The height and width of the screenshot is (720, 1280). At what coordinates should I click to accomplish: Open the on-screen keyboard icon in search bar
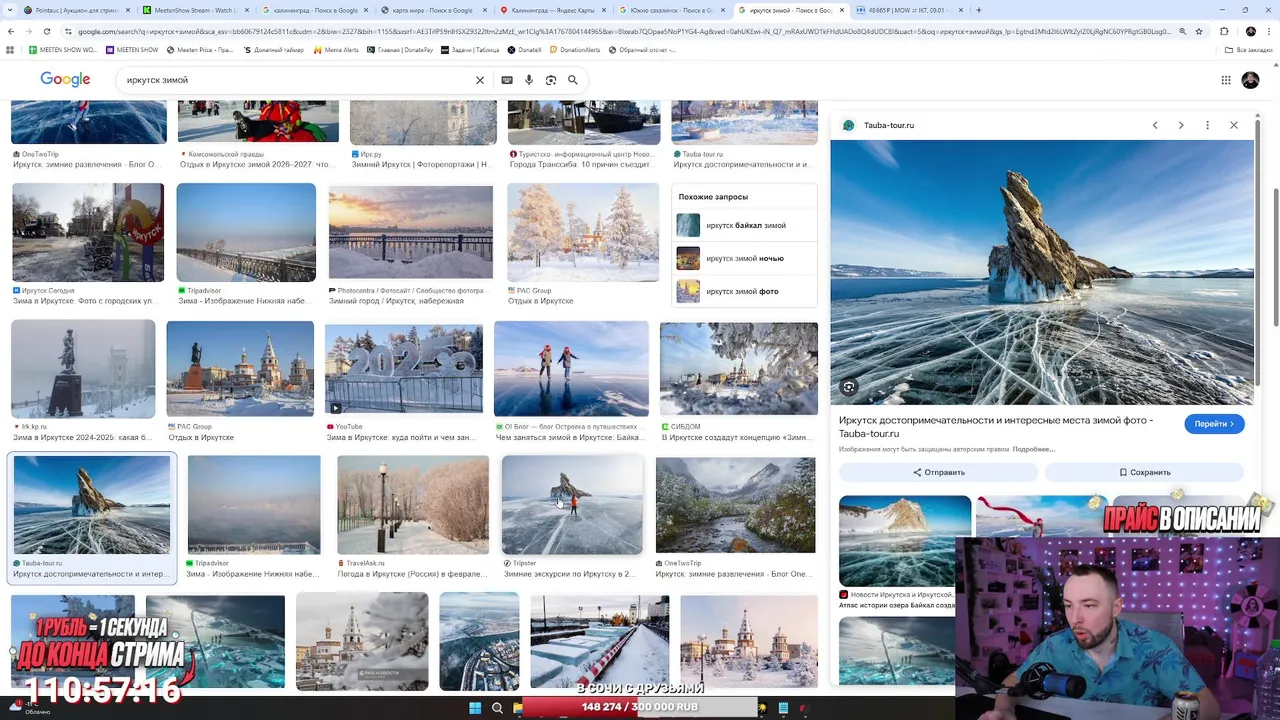pos(507,80)
